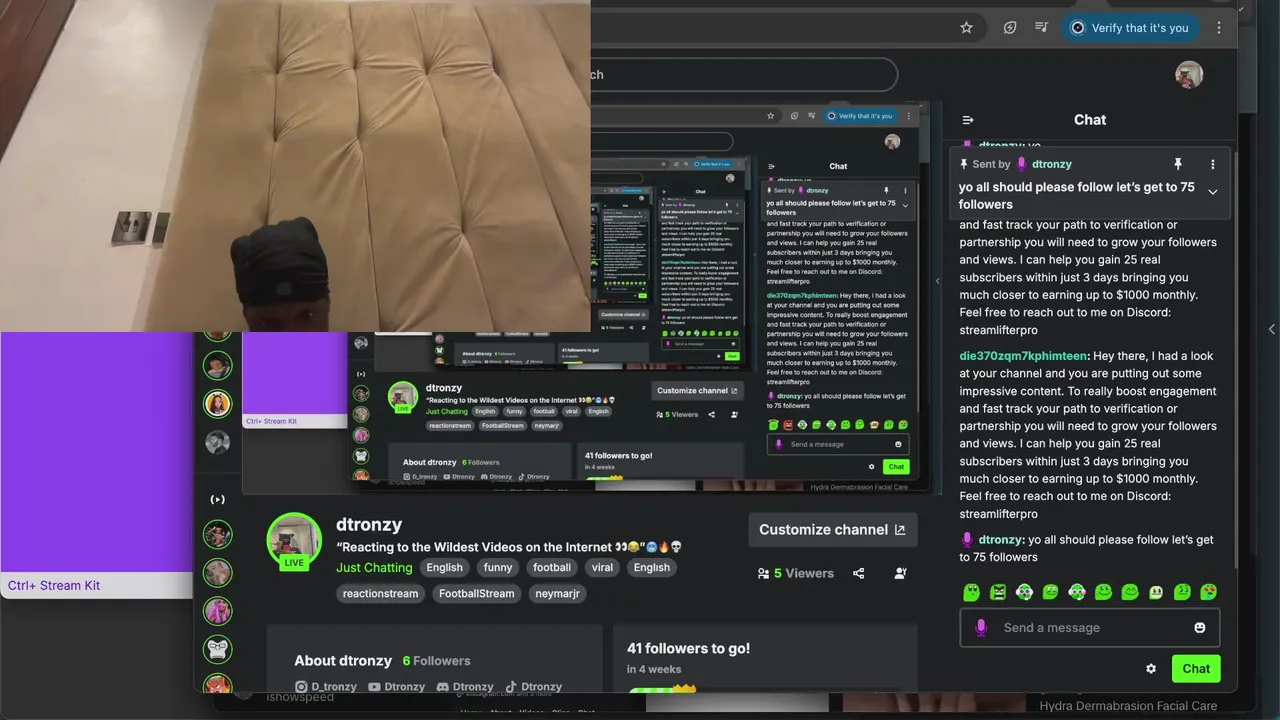Select the reactionstream tag
The width and height of the screenshot is (1280, 720).
[x=381, y=594]
